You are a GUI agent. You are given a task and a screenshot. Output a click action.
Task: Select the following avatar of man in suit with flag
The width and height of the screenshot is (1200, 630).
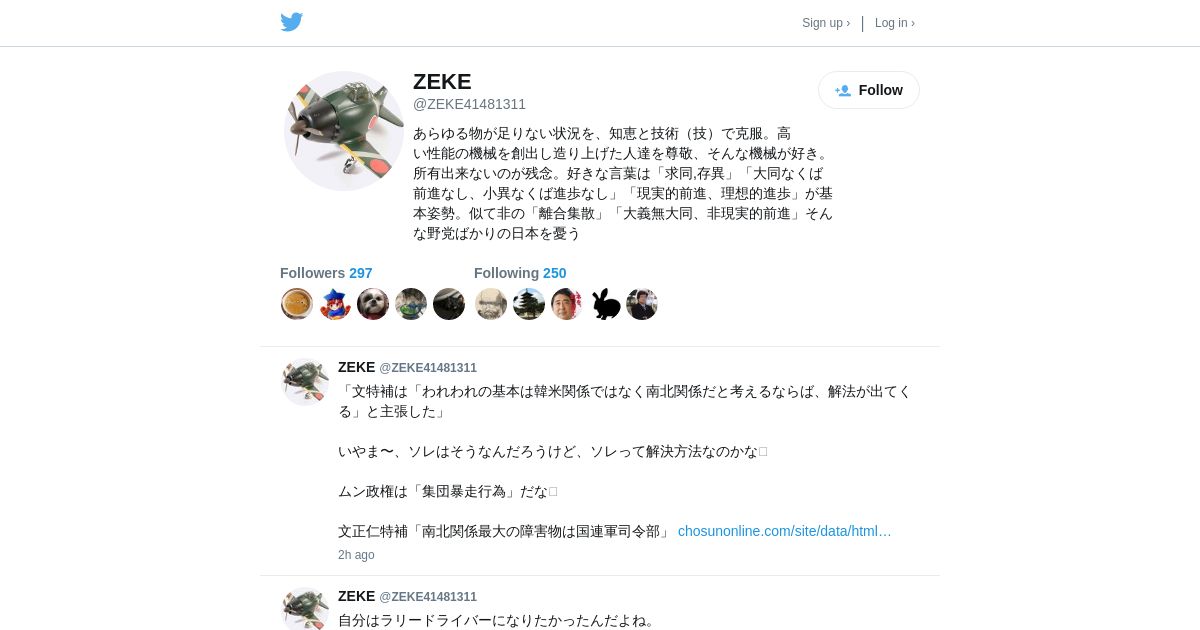[567, 304]
